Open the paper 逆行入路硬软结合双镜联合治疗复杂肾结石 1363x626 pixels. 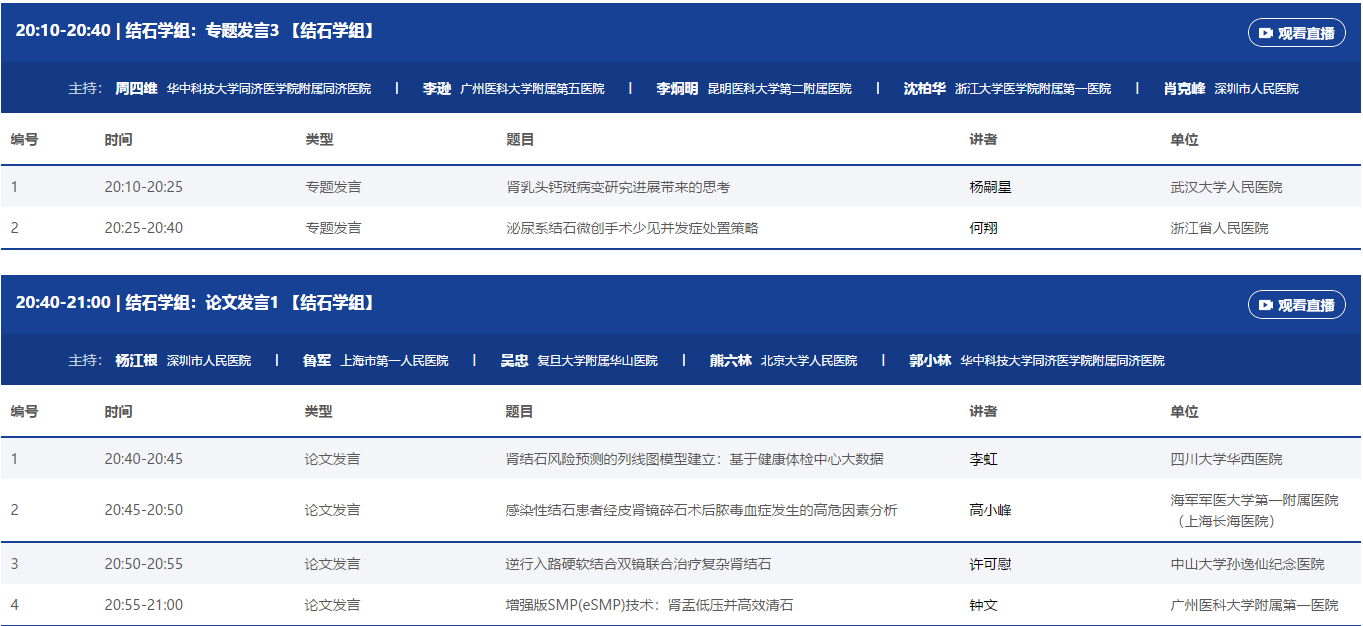point(638,564)
